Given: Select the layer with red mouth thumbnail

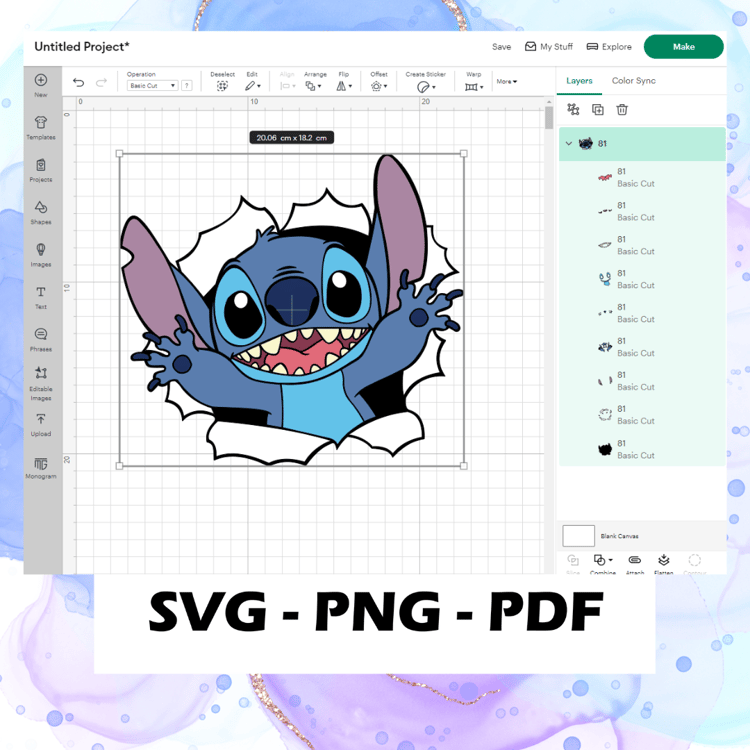Looking at the screenshot, I should pyautogui.click(x=642, y=177).
